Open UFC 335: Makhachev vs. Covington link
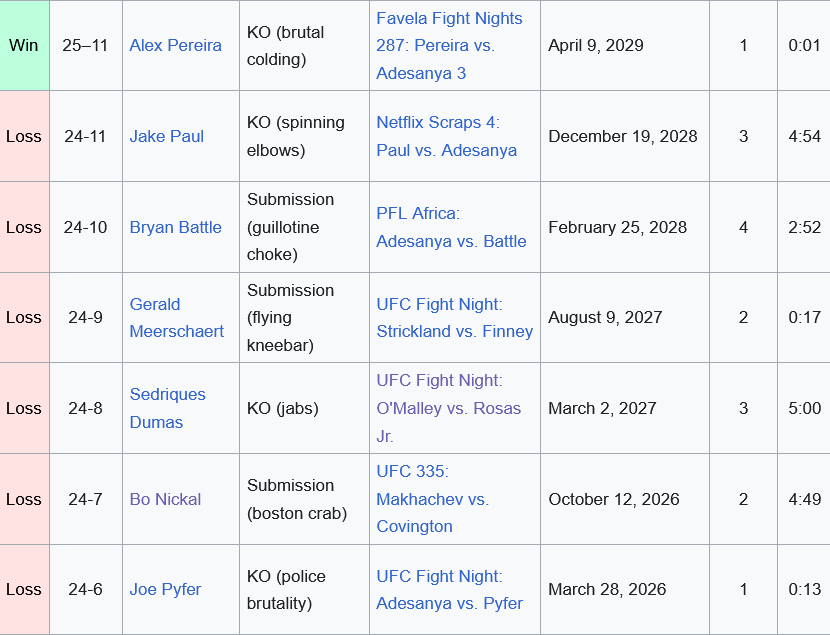The width and height of the screenshot is (830, 635). point(432,499)
